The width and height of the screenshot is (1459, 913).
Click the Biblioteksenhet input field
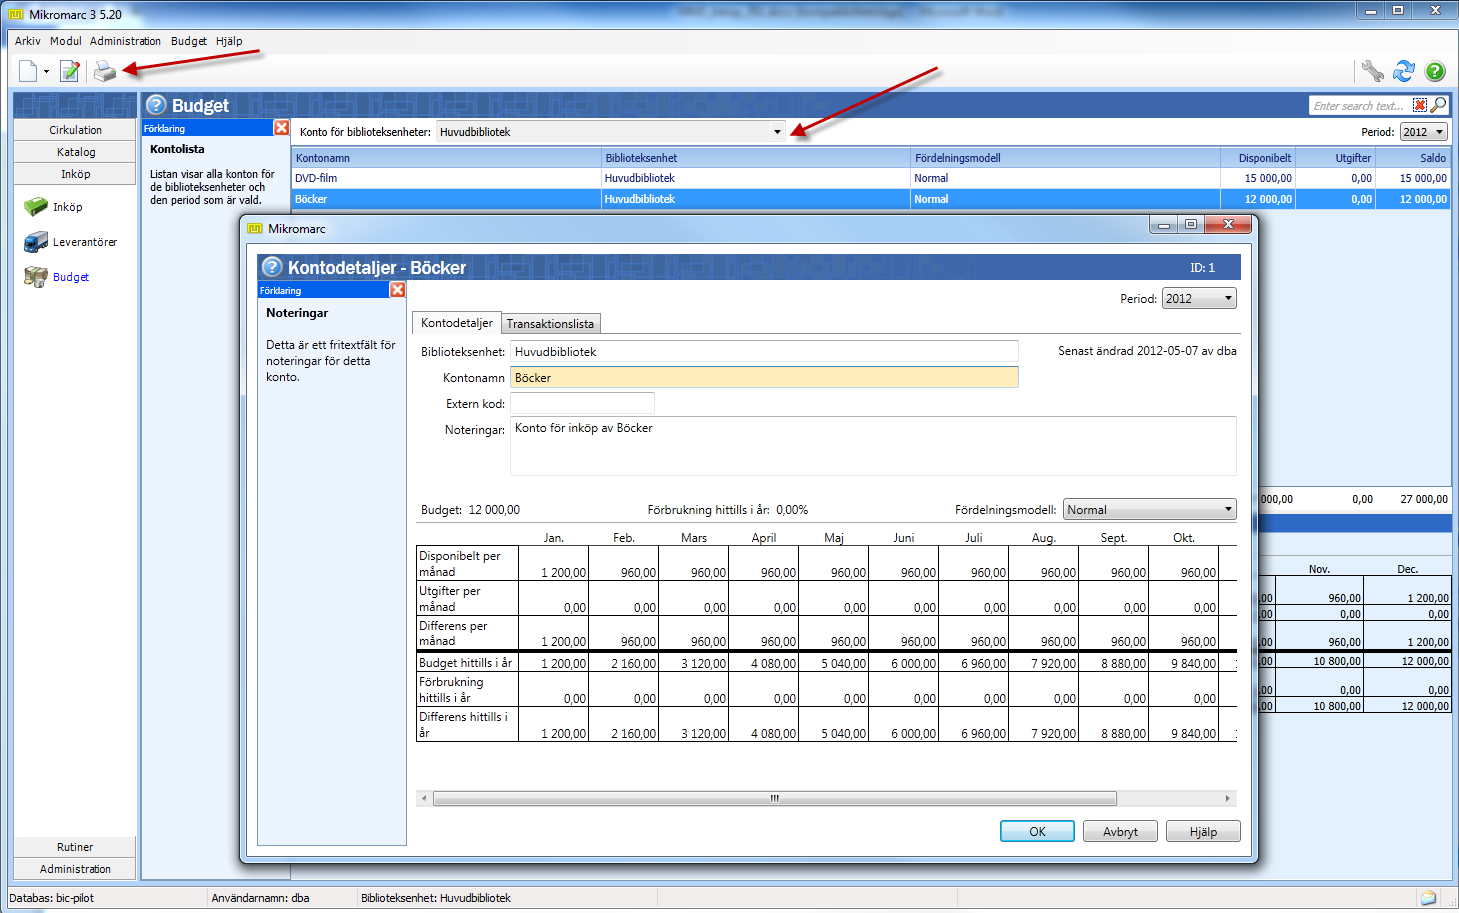[x=764, y=351]
